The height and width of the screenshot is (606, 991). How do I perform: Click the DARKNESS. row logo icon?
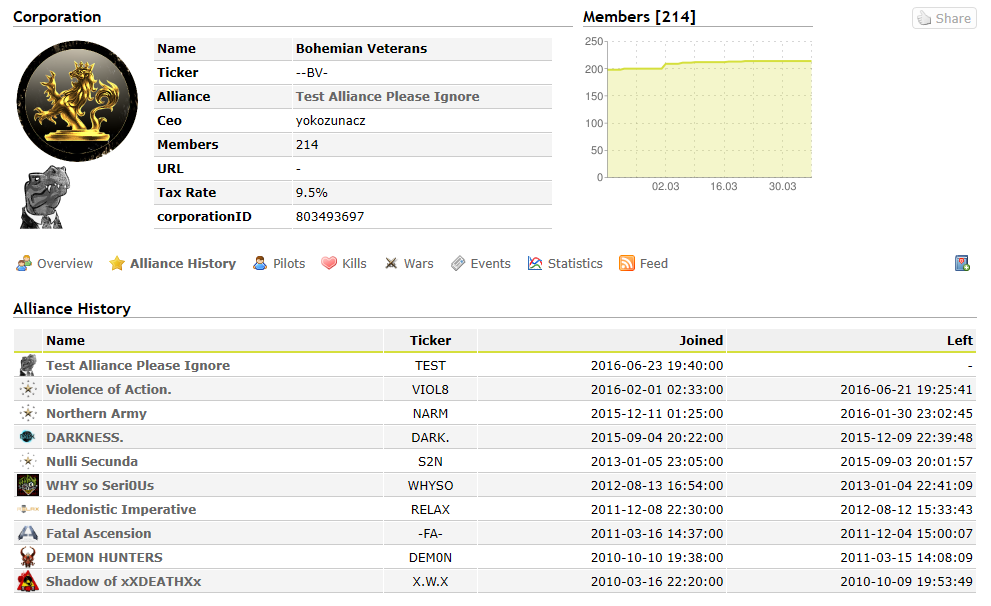coord(28,437)
